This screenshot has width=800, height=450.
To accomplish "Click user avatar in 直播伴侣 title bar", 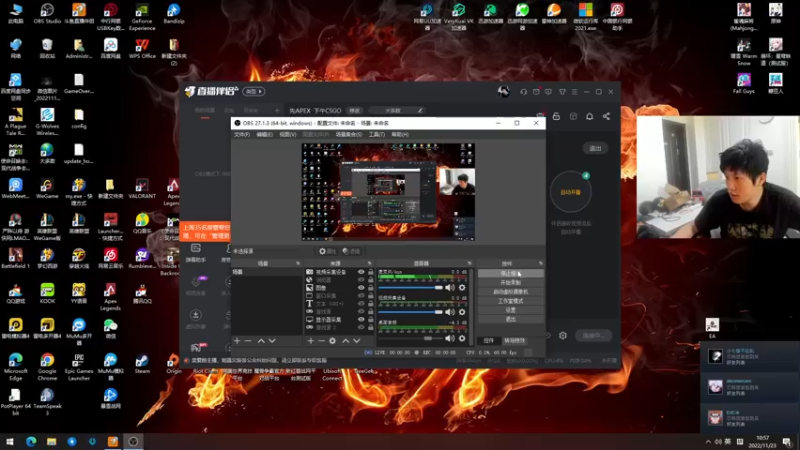I will pyautogui.click(x=504, y=91).
